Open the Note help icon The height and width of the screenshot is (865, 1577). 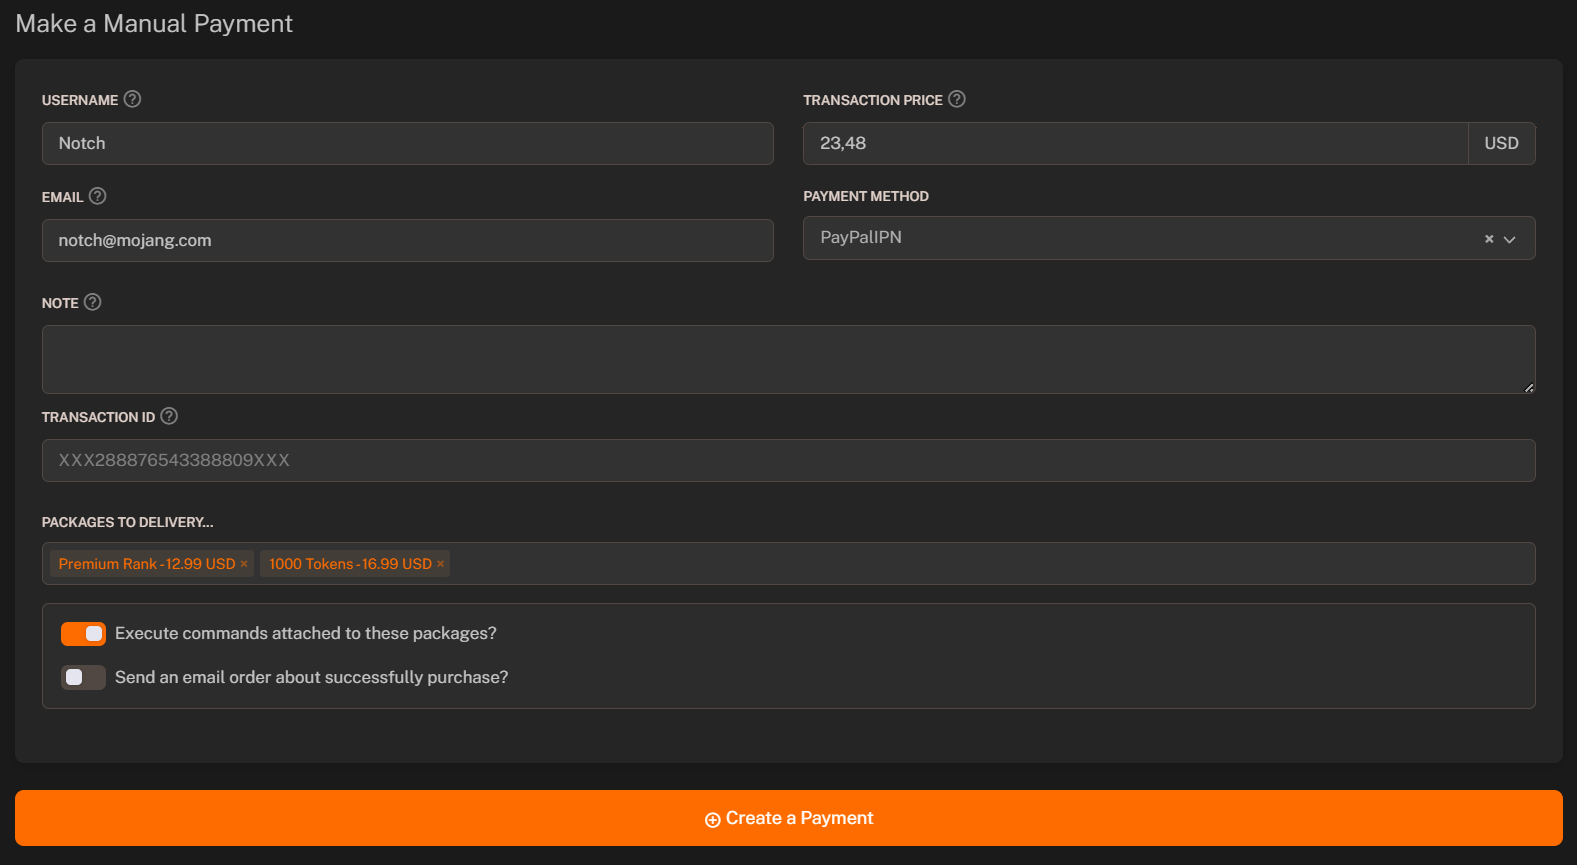pos(93,302)
